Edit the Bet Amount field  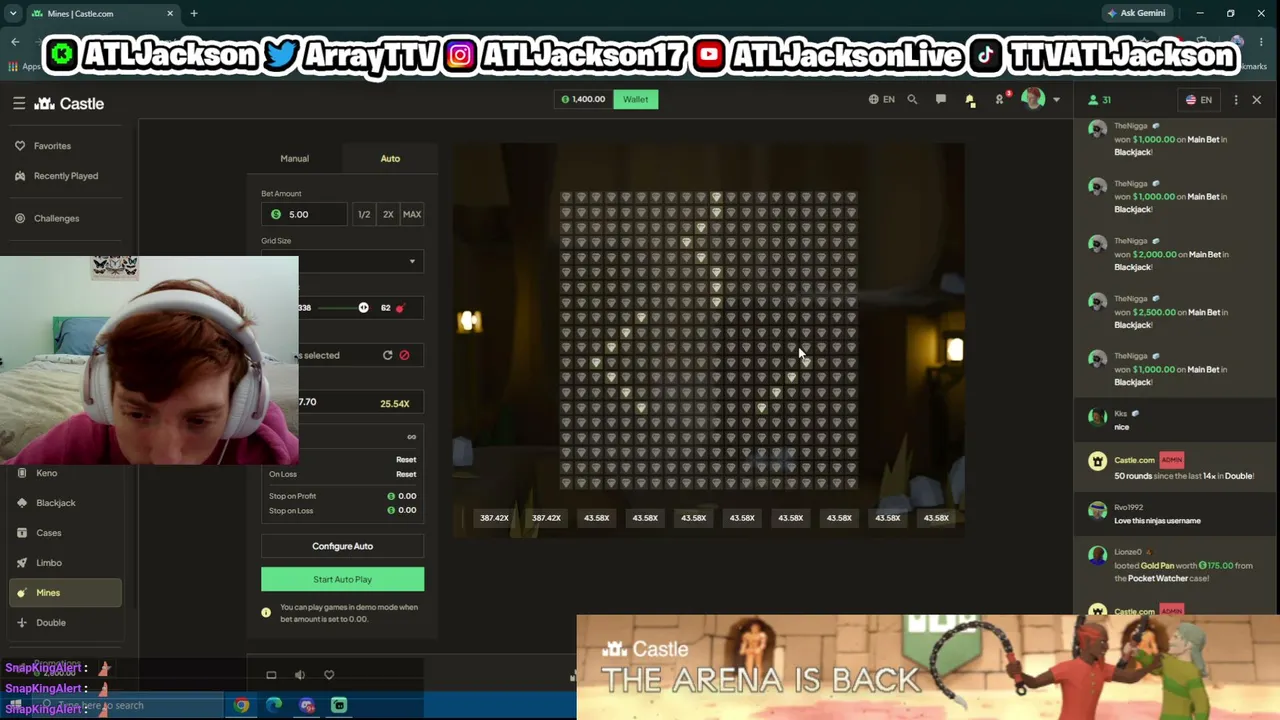[304, 214]
